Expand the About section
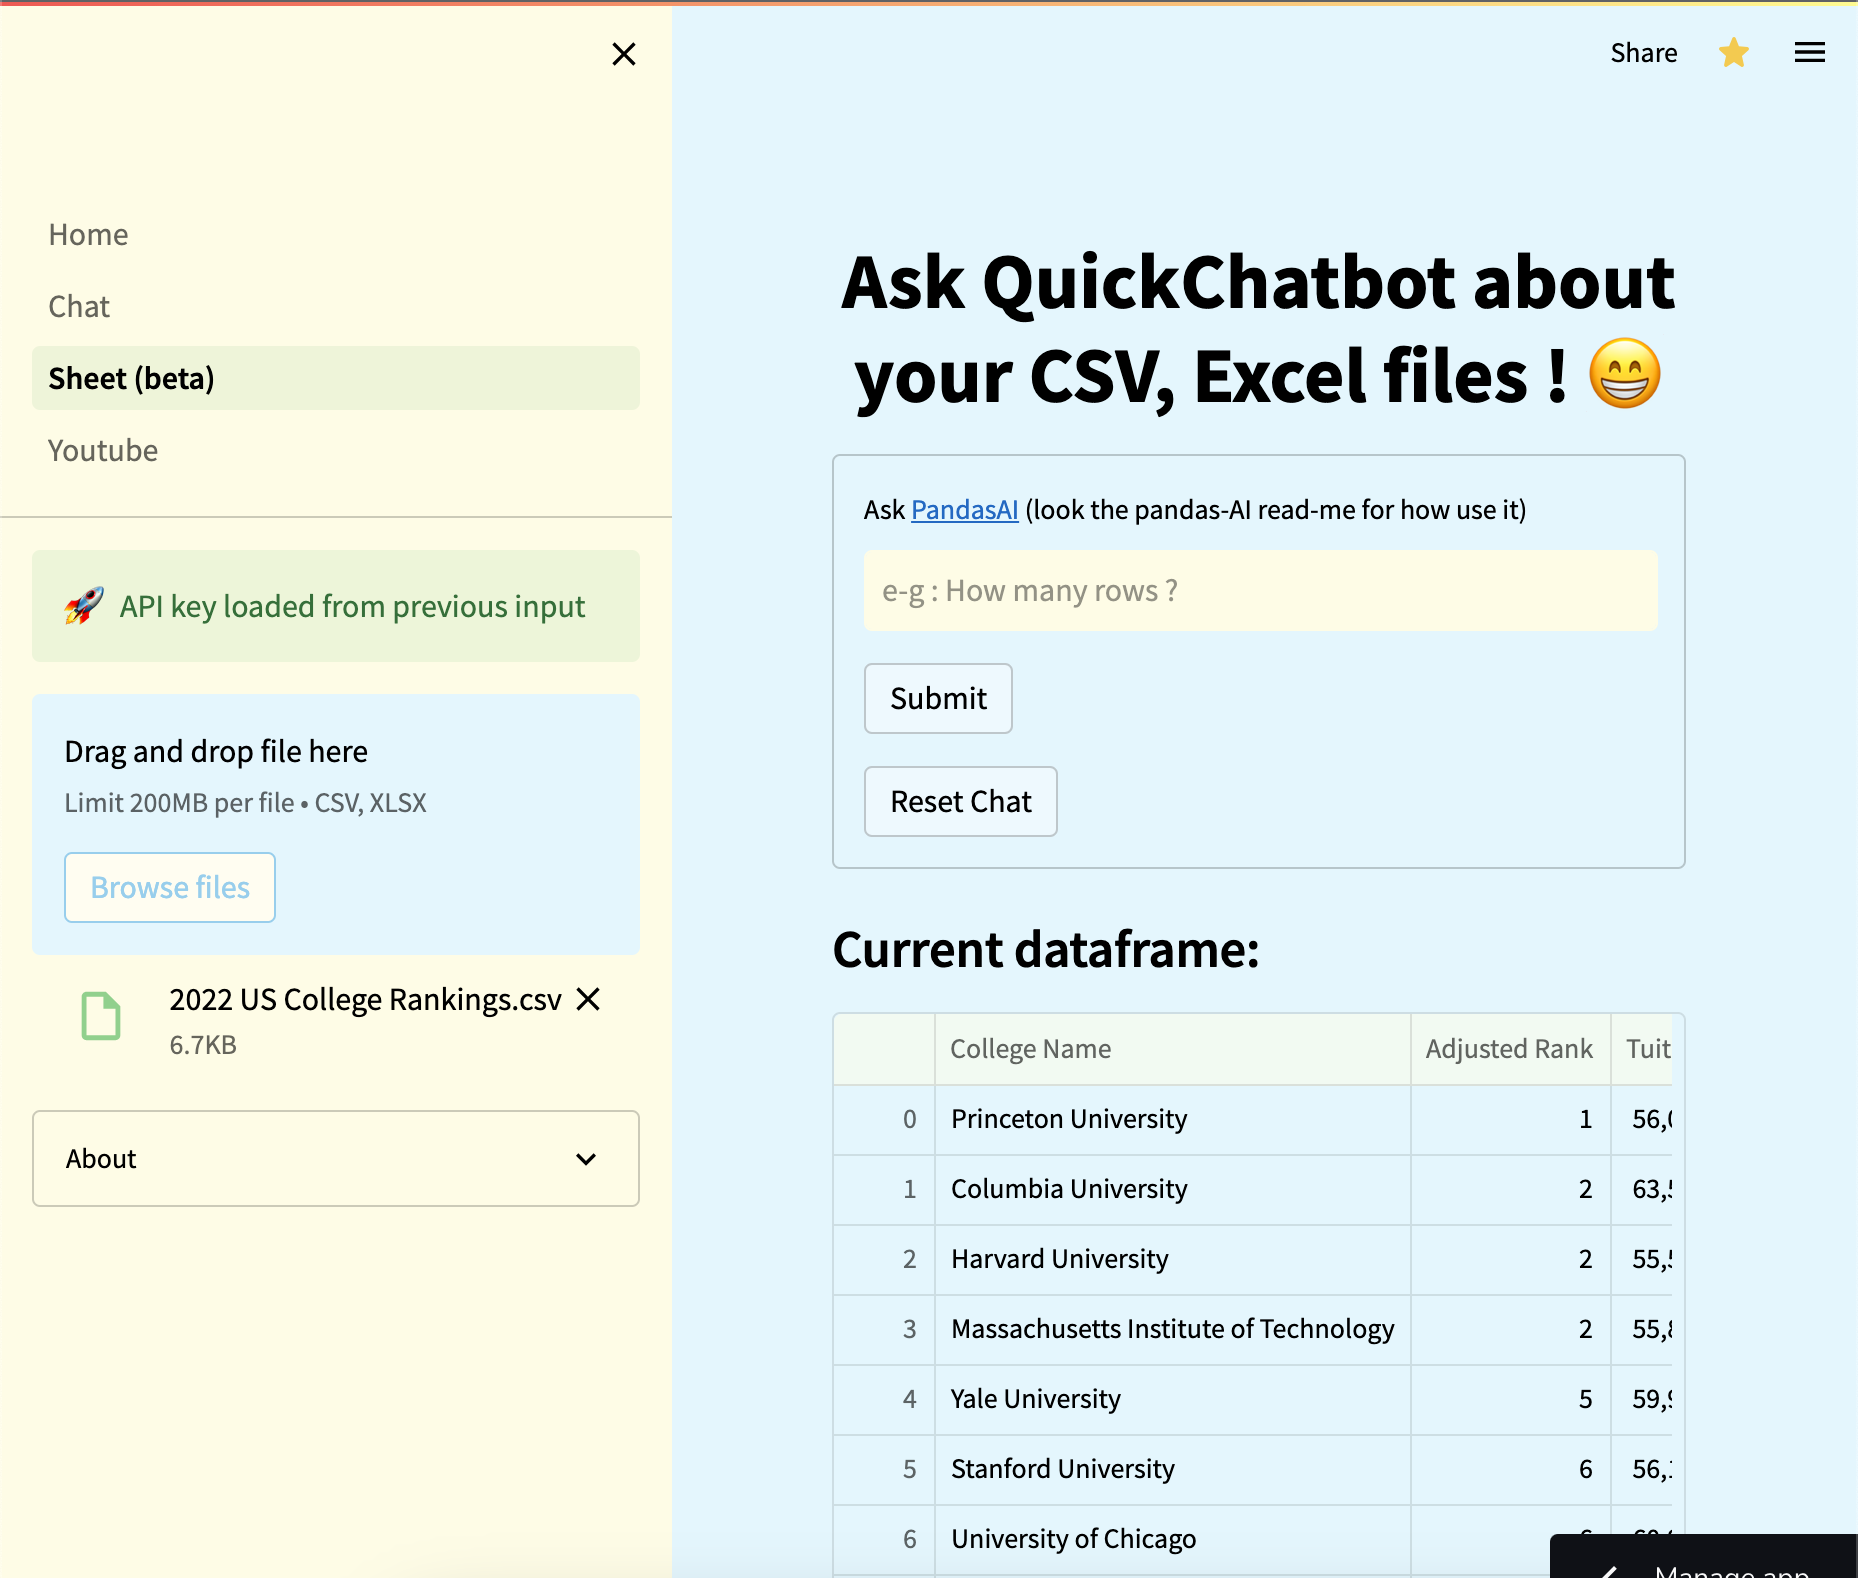The width and height of the screenshot is (1858, 1578). (x=336, y=1159)
